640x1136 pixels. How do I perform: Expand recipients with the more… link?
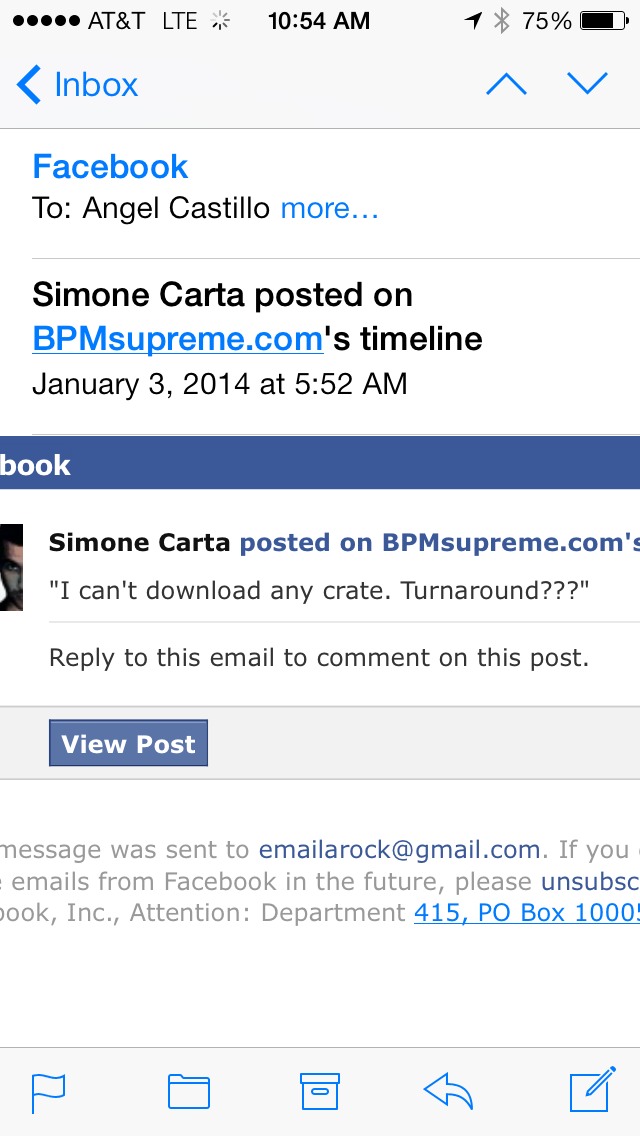click(329, 209)
